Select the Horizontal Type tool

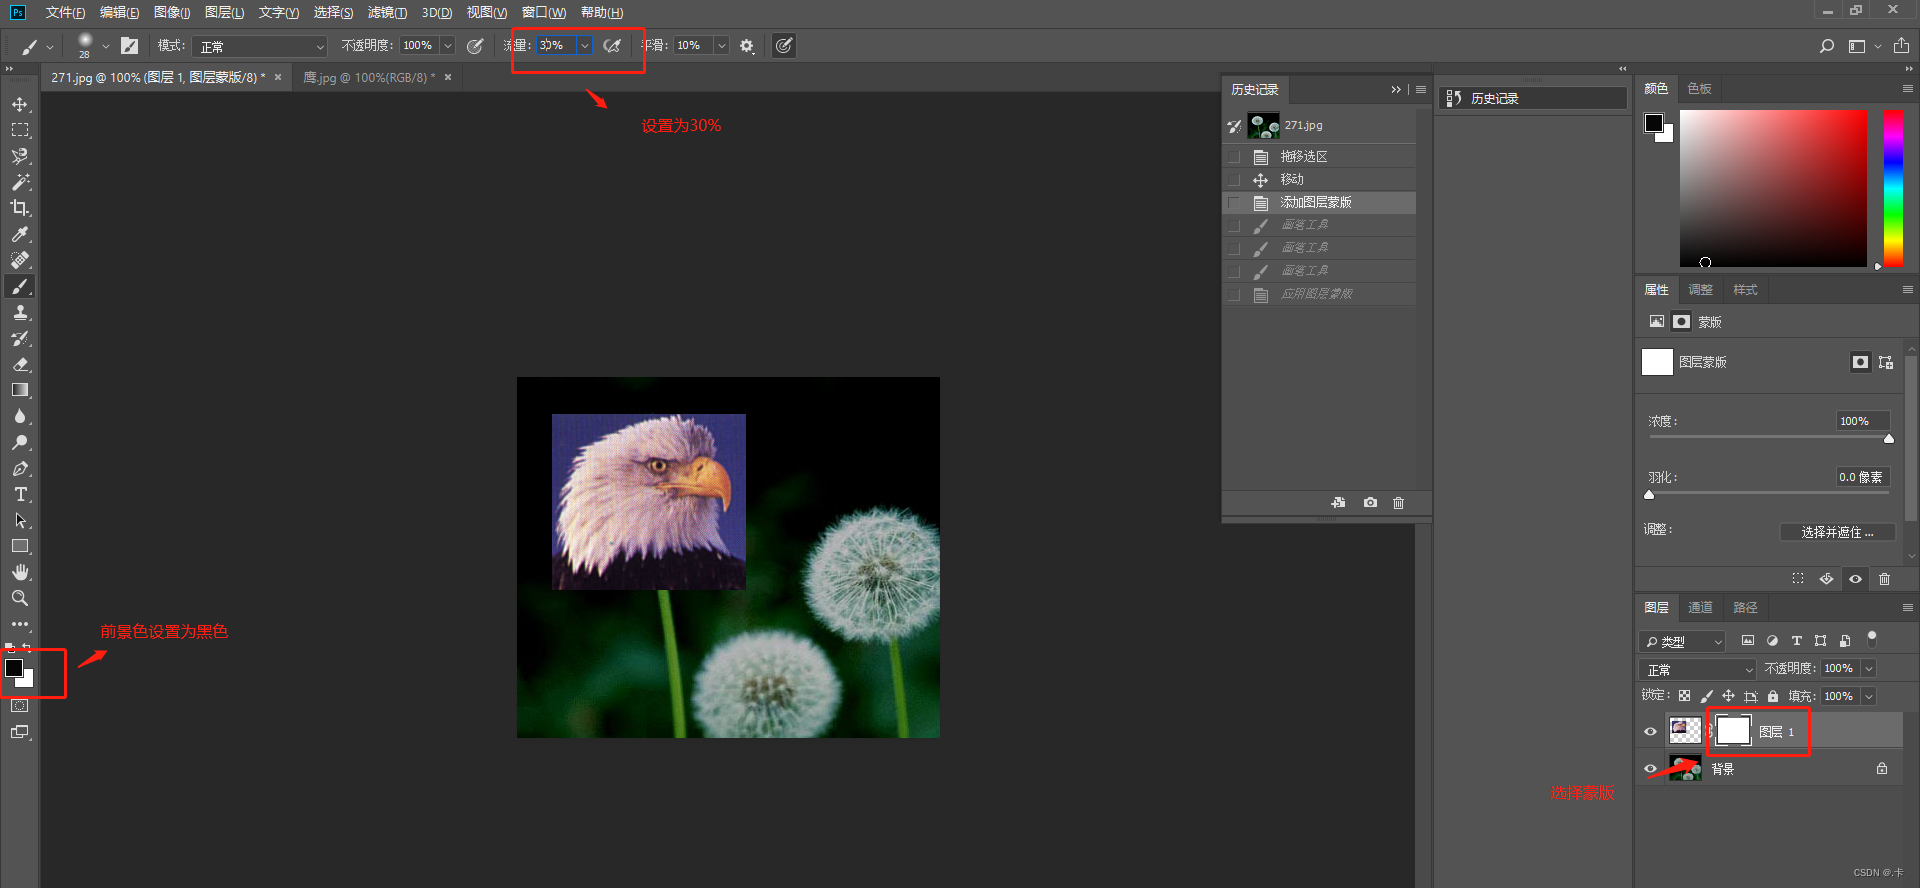(x=20, y=495)
